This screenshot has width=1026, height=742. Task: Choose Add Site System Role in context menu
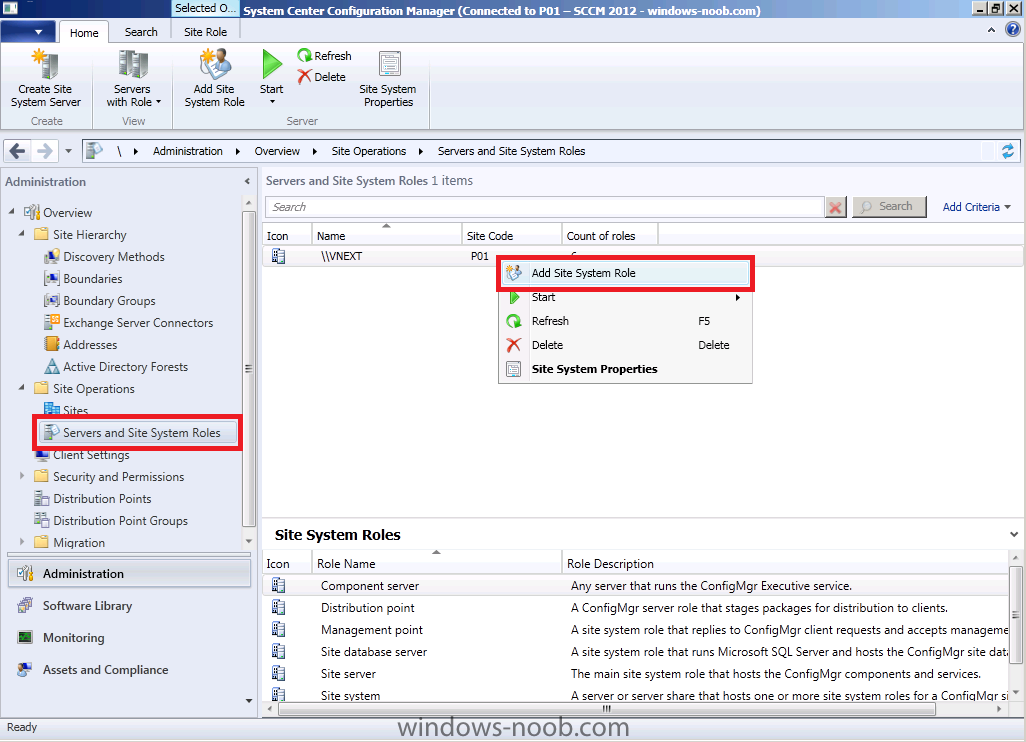coord(626,274)
